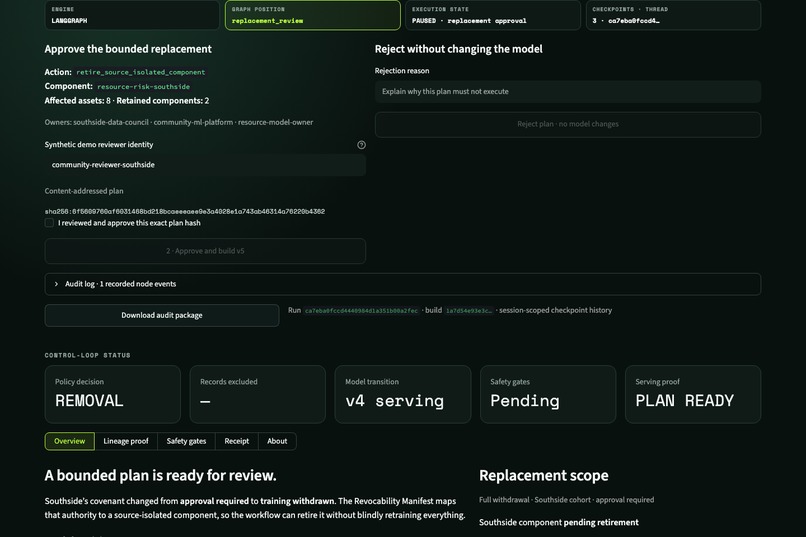Click 'Southside component pending retirement' text
The width and height of the screenshot is (806, 537).
pos(559,523)
